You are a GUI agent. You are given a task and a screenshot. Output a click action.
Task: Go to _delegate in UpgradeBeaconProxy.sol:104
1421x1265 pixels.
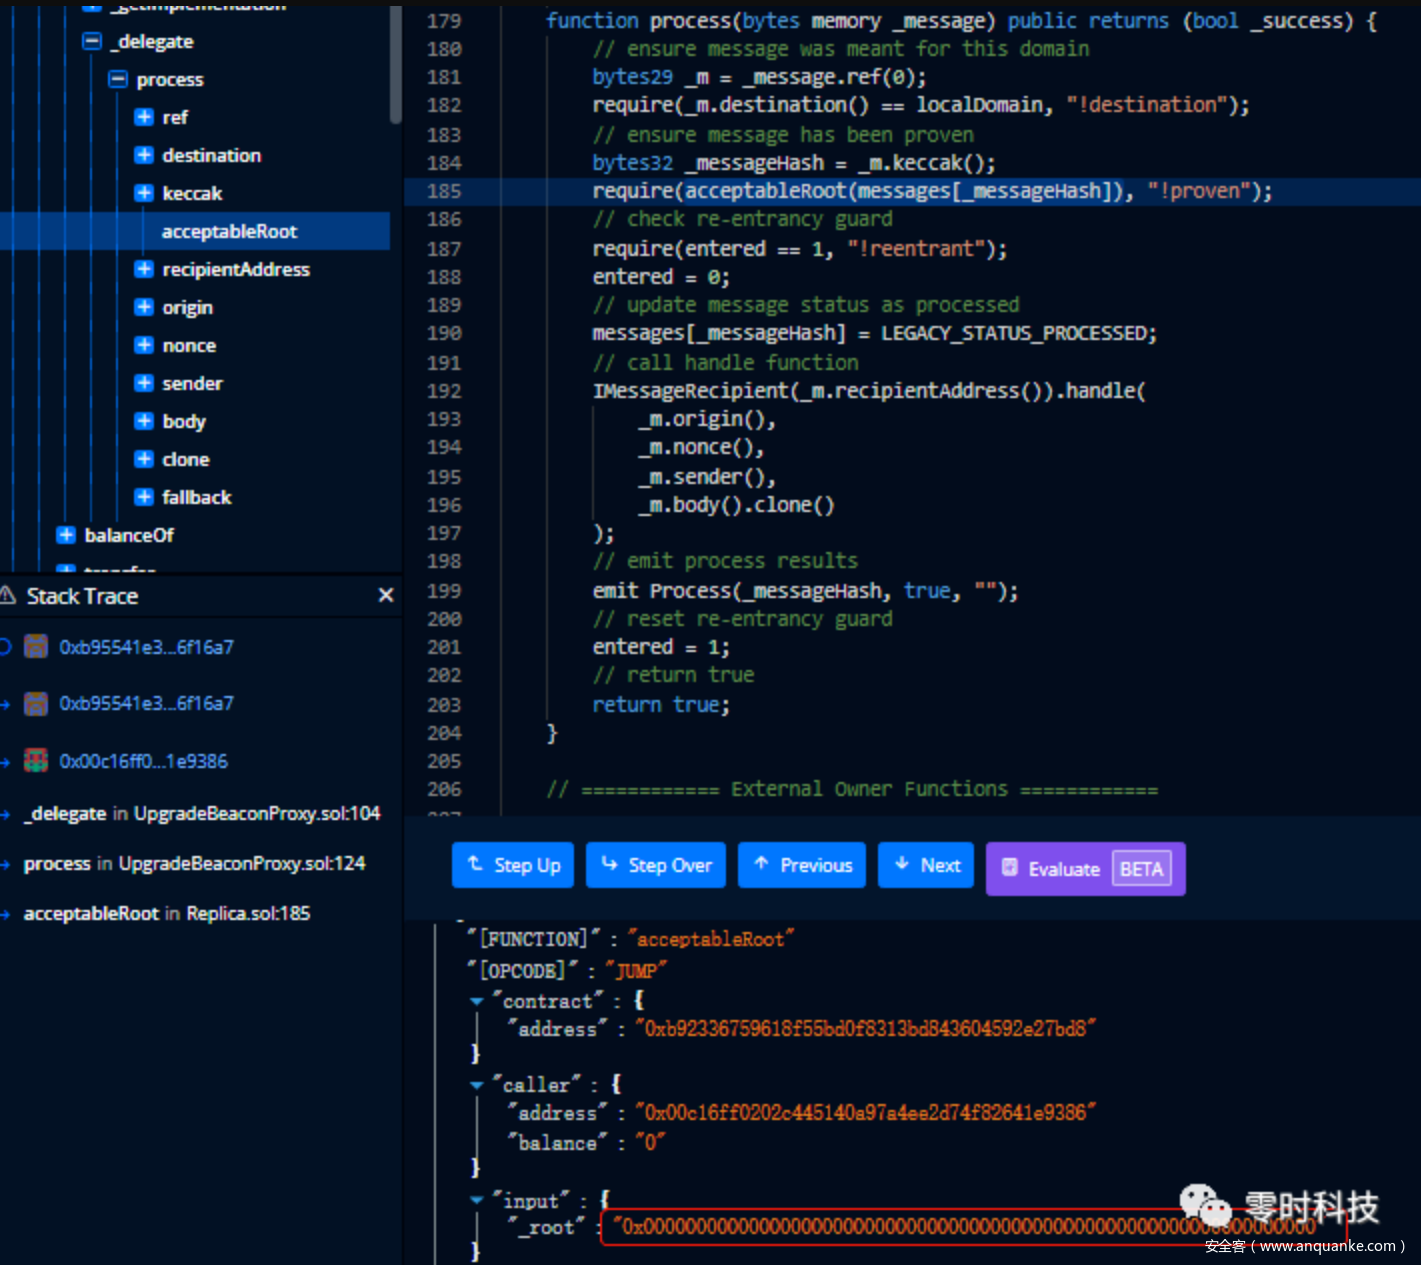pos(202,813)
